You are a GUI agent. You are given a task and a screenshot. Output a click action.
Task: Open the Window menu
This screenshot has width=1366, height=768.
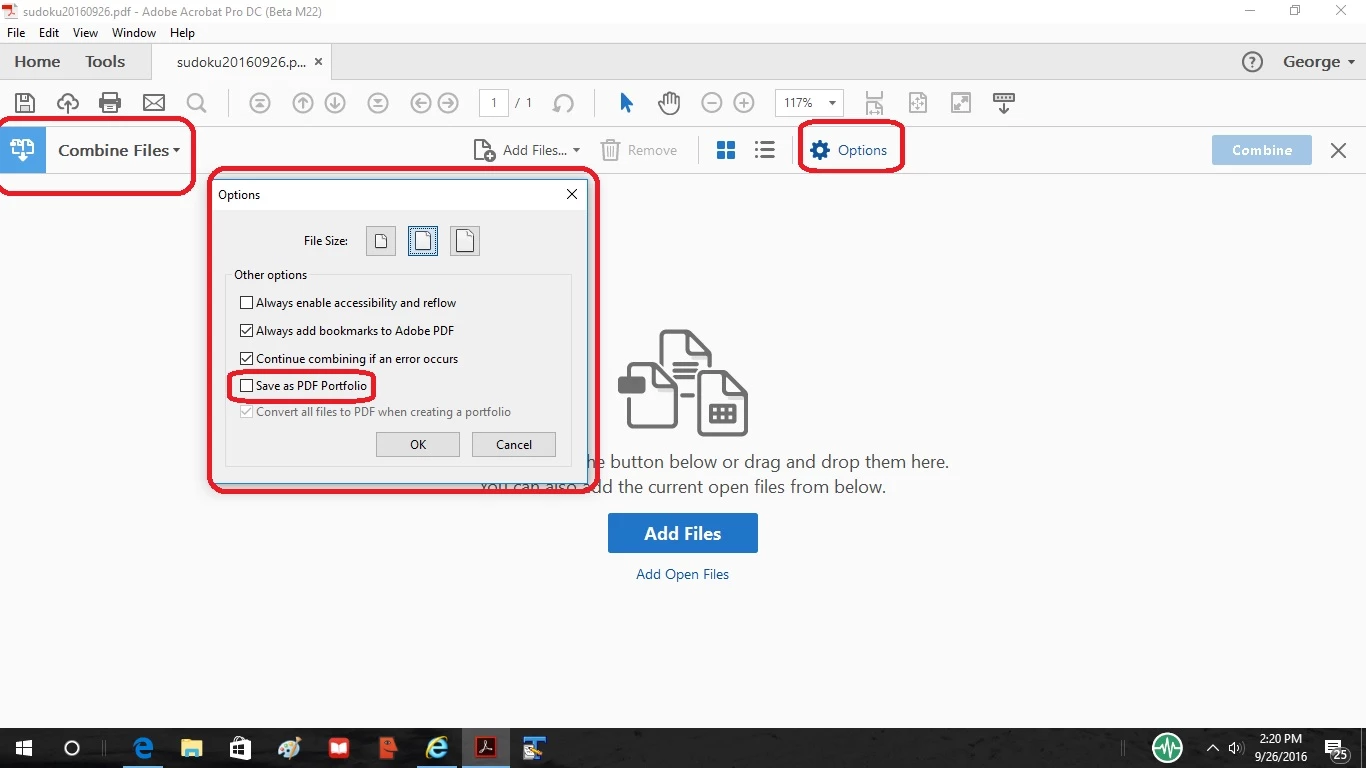point(134,33)
